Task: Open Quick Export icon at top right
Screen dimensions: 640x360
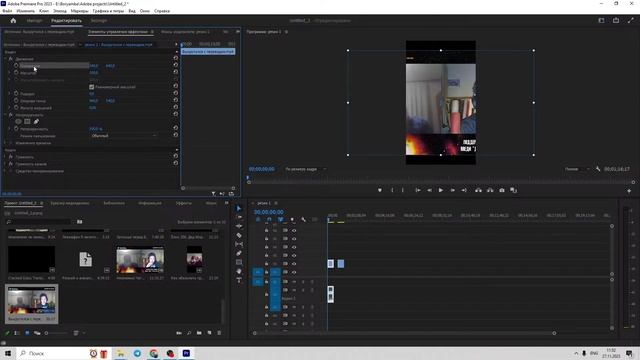Action: [616, 20]
